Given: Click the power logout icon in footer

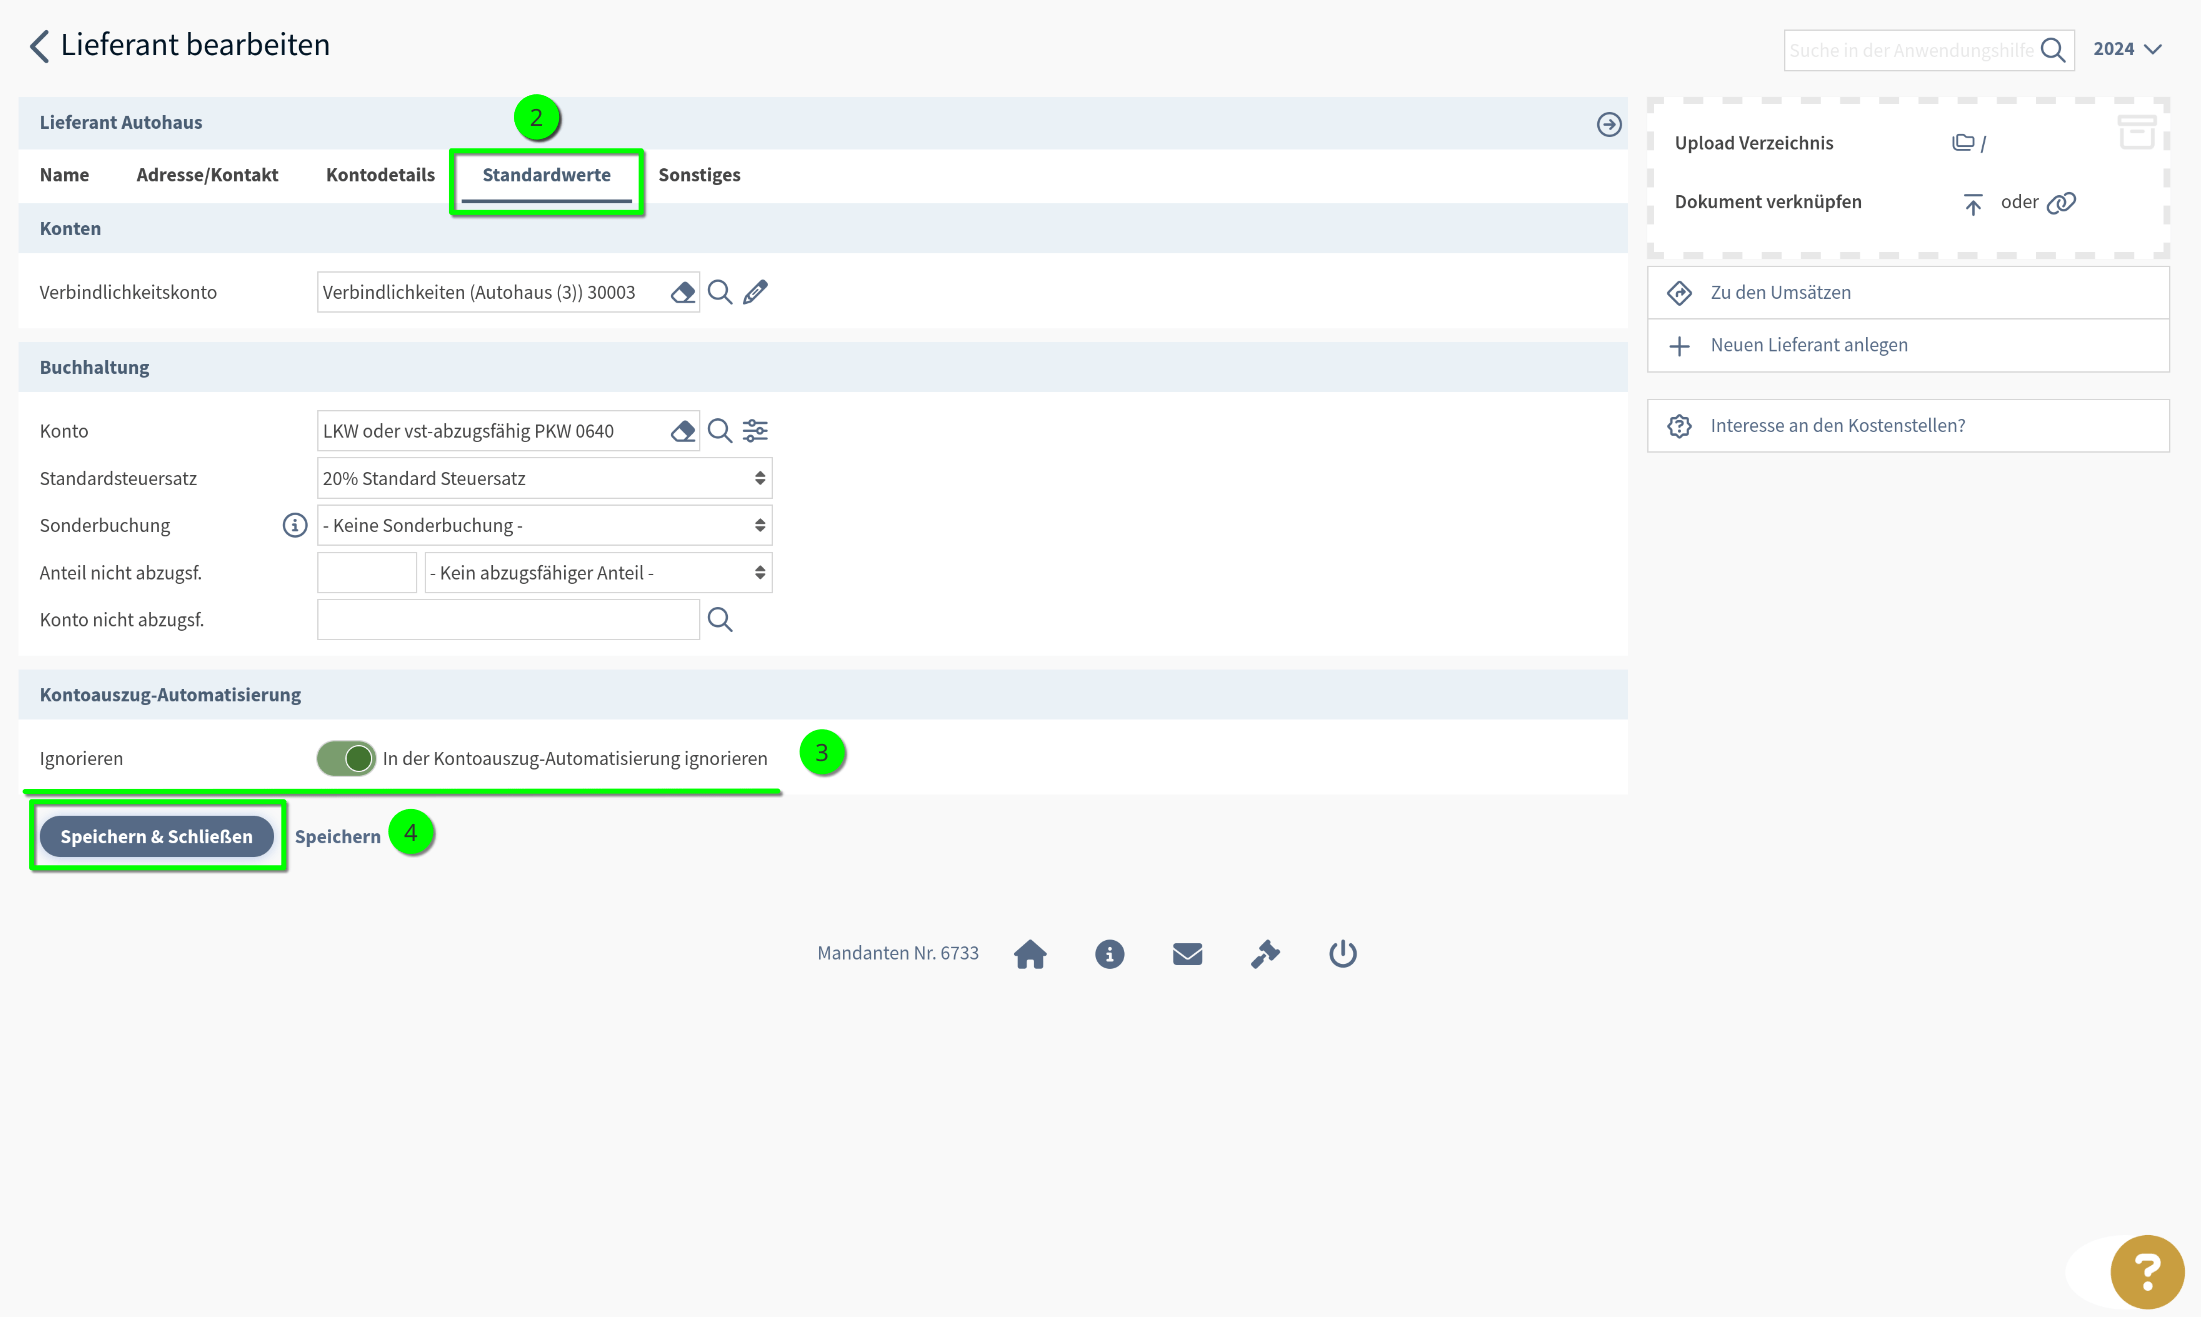Looking at the screenshot, I should (1342, 954).
